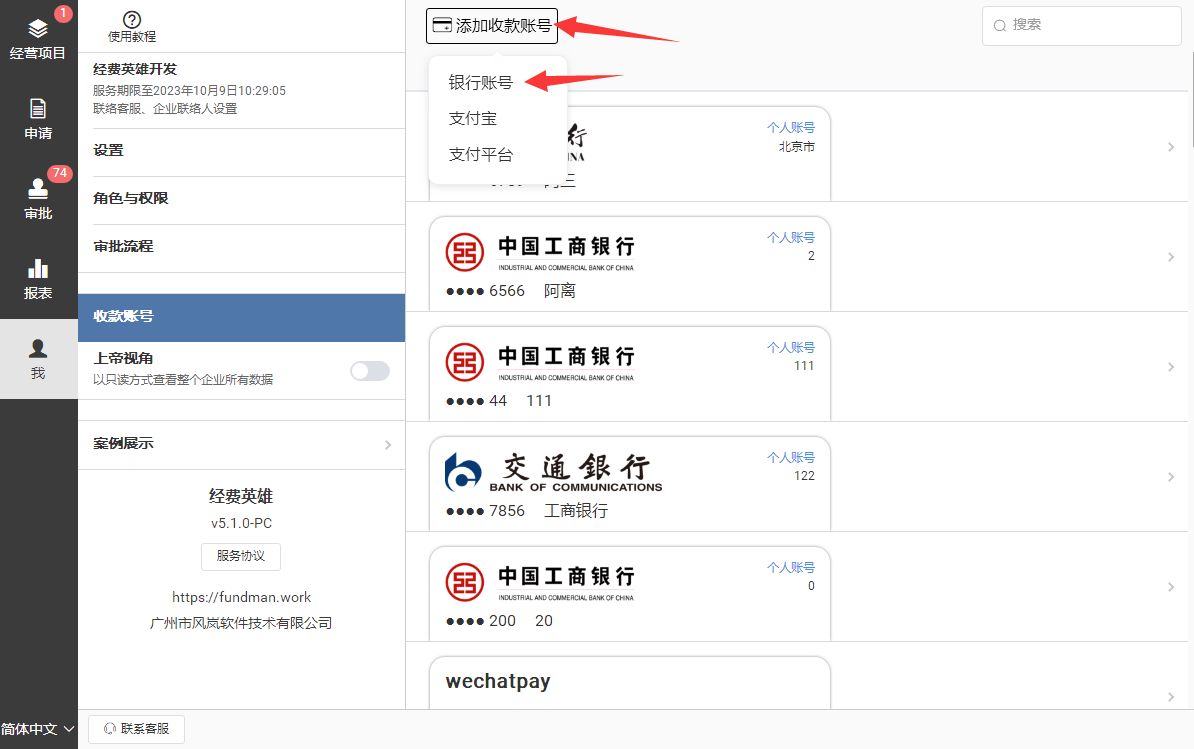Select 支付平台 from the dropdown menu
1194x749 pixels.
point(480,154)
